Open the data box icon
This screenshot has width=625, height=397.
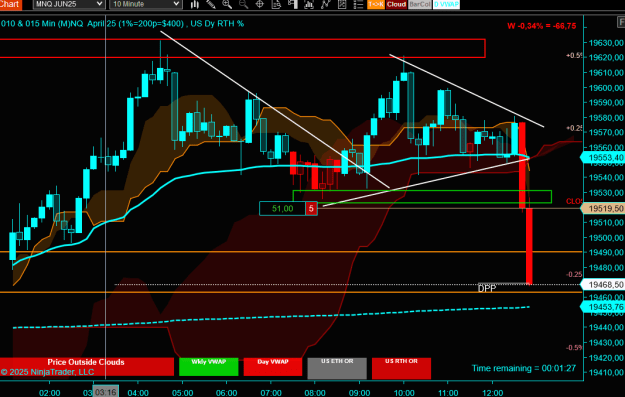[276, 4]
